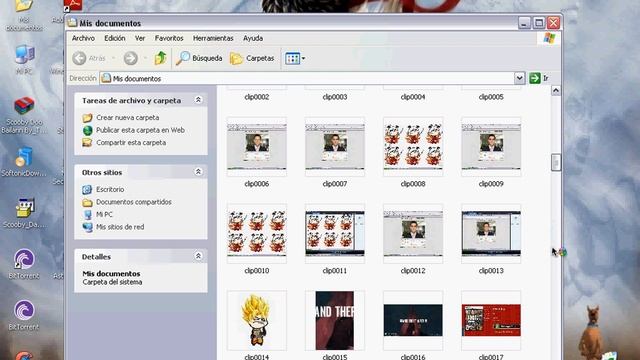This screenshot has height=360, width=640.
Task: Open the Forward button history dropdown arrow
Action: pyautogui.click(x=145, y=58)
